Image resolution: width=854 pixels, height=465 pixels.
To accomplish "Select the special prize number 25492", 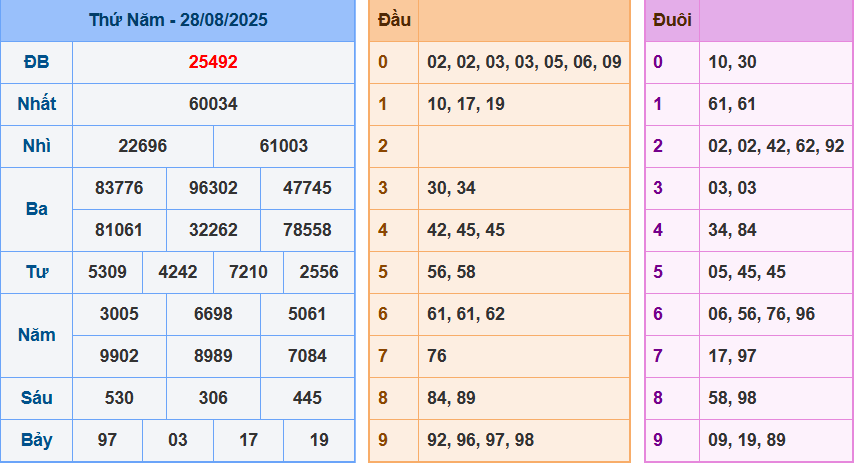I will (x=213, y=62).
